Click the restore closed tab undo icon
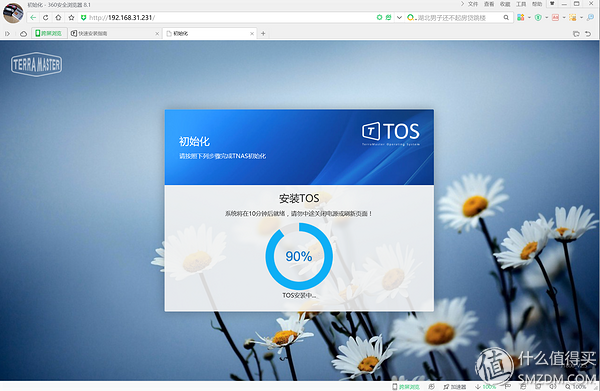Viewport: 600px width, 391px height. [x=588, y=34]
